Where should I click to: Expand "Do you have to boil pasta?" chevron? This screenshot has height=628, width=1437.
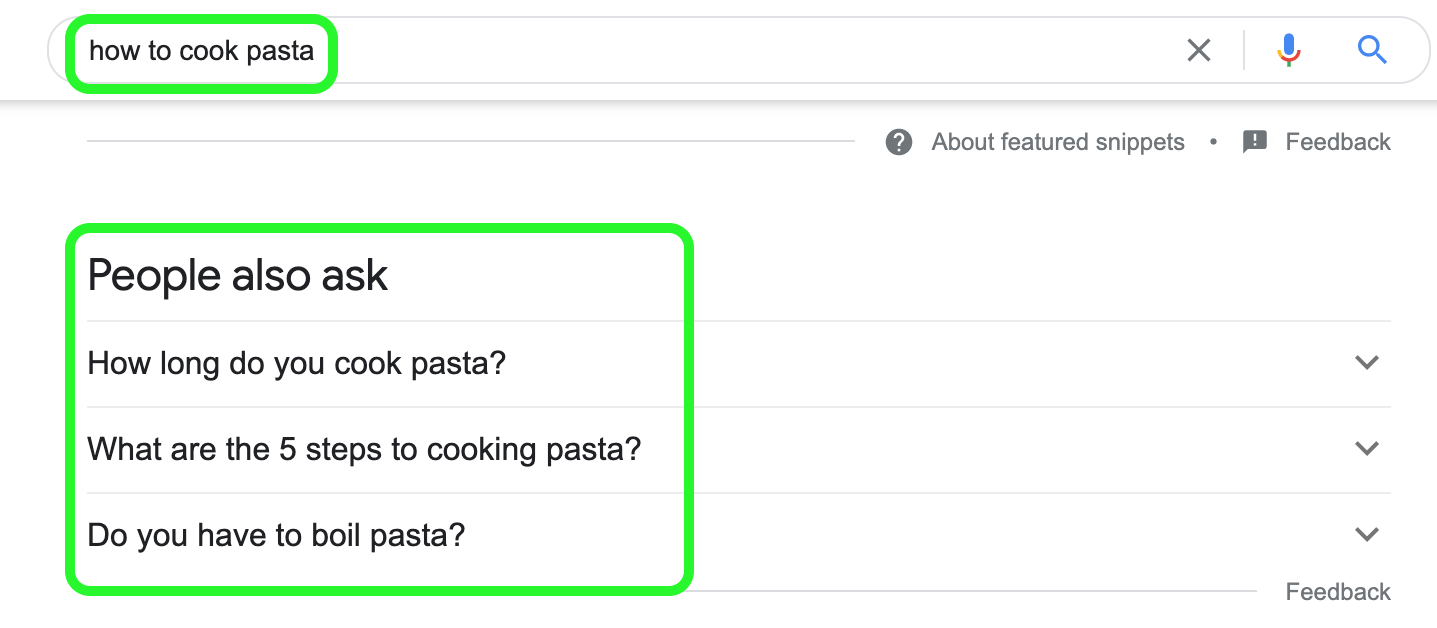coord(1366,535)
